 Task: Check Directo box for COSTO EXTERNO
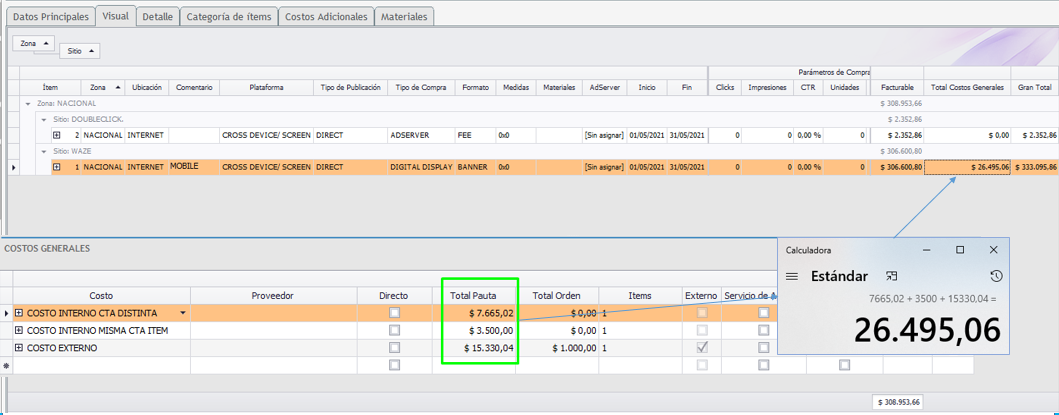coord(394,347)
